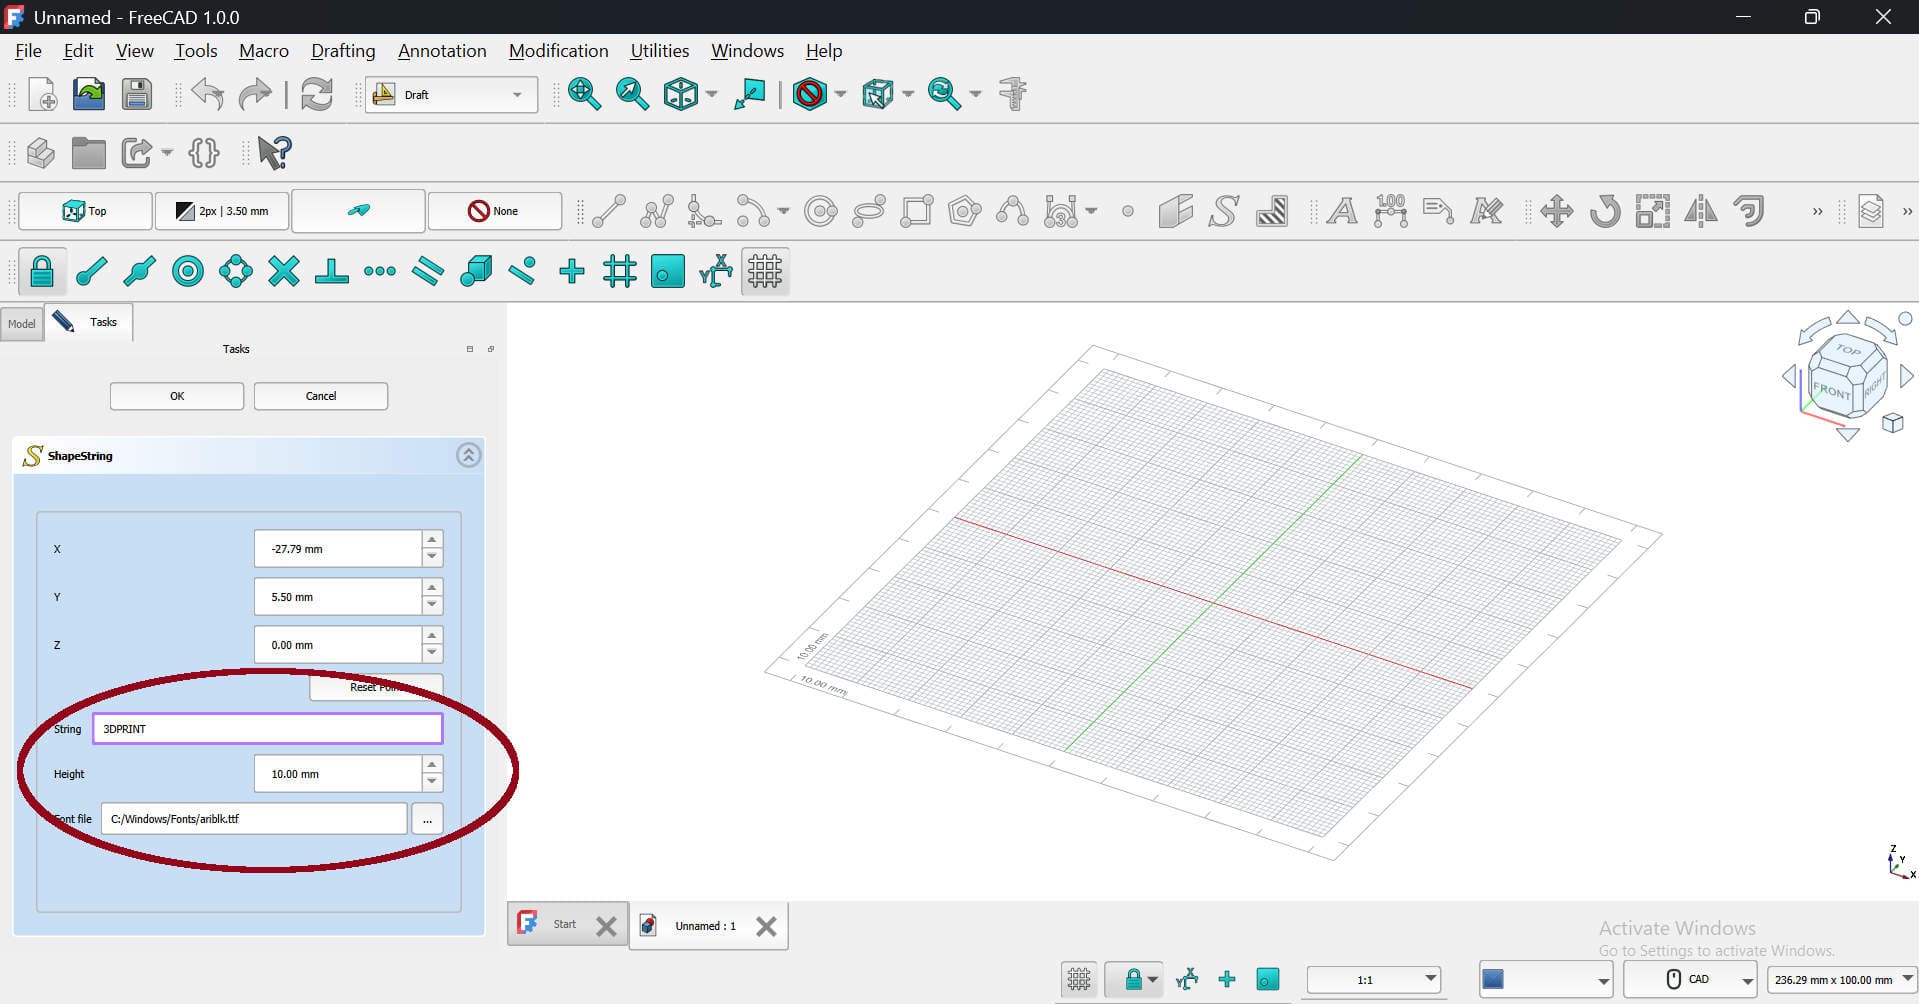Click the String input field containing 3DPRINT
The image size is (1919, 1004).
[268, 729]
